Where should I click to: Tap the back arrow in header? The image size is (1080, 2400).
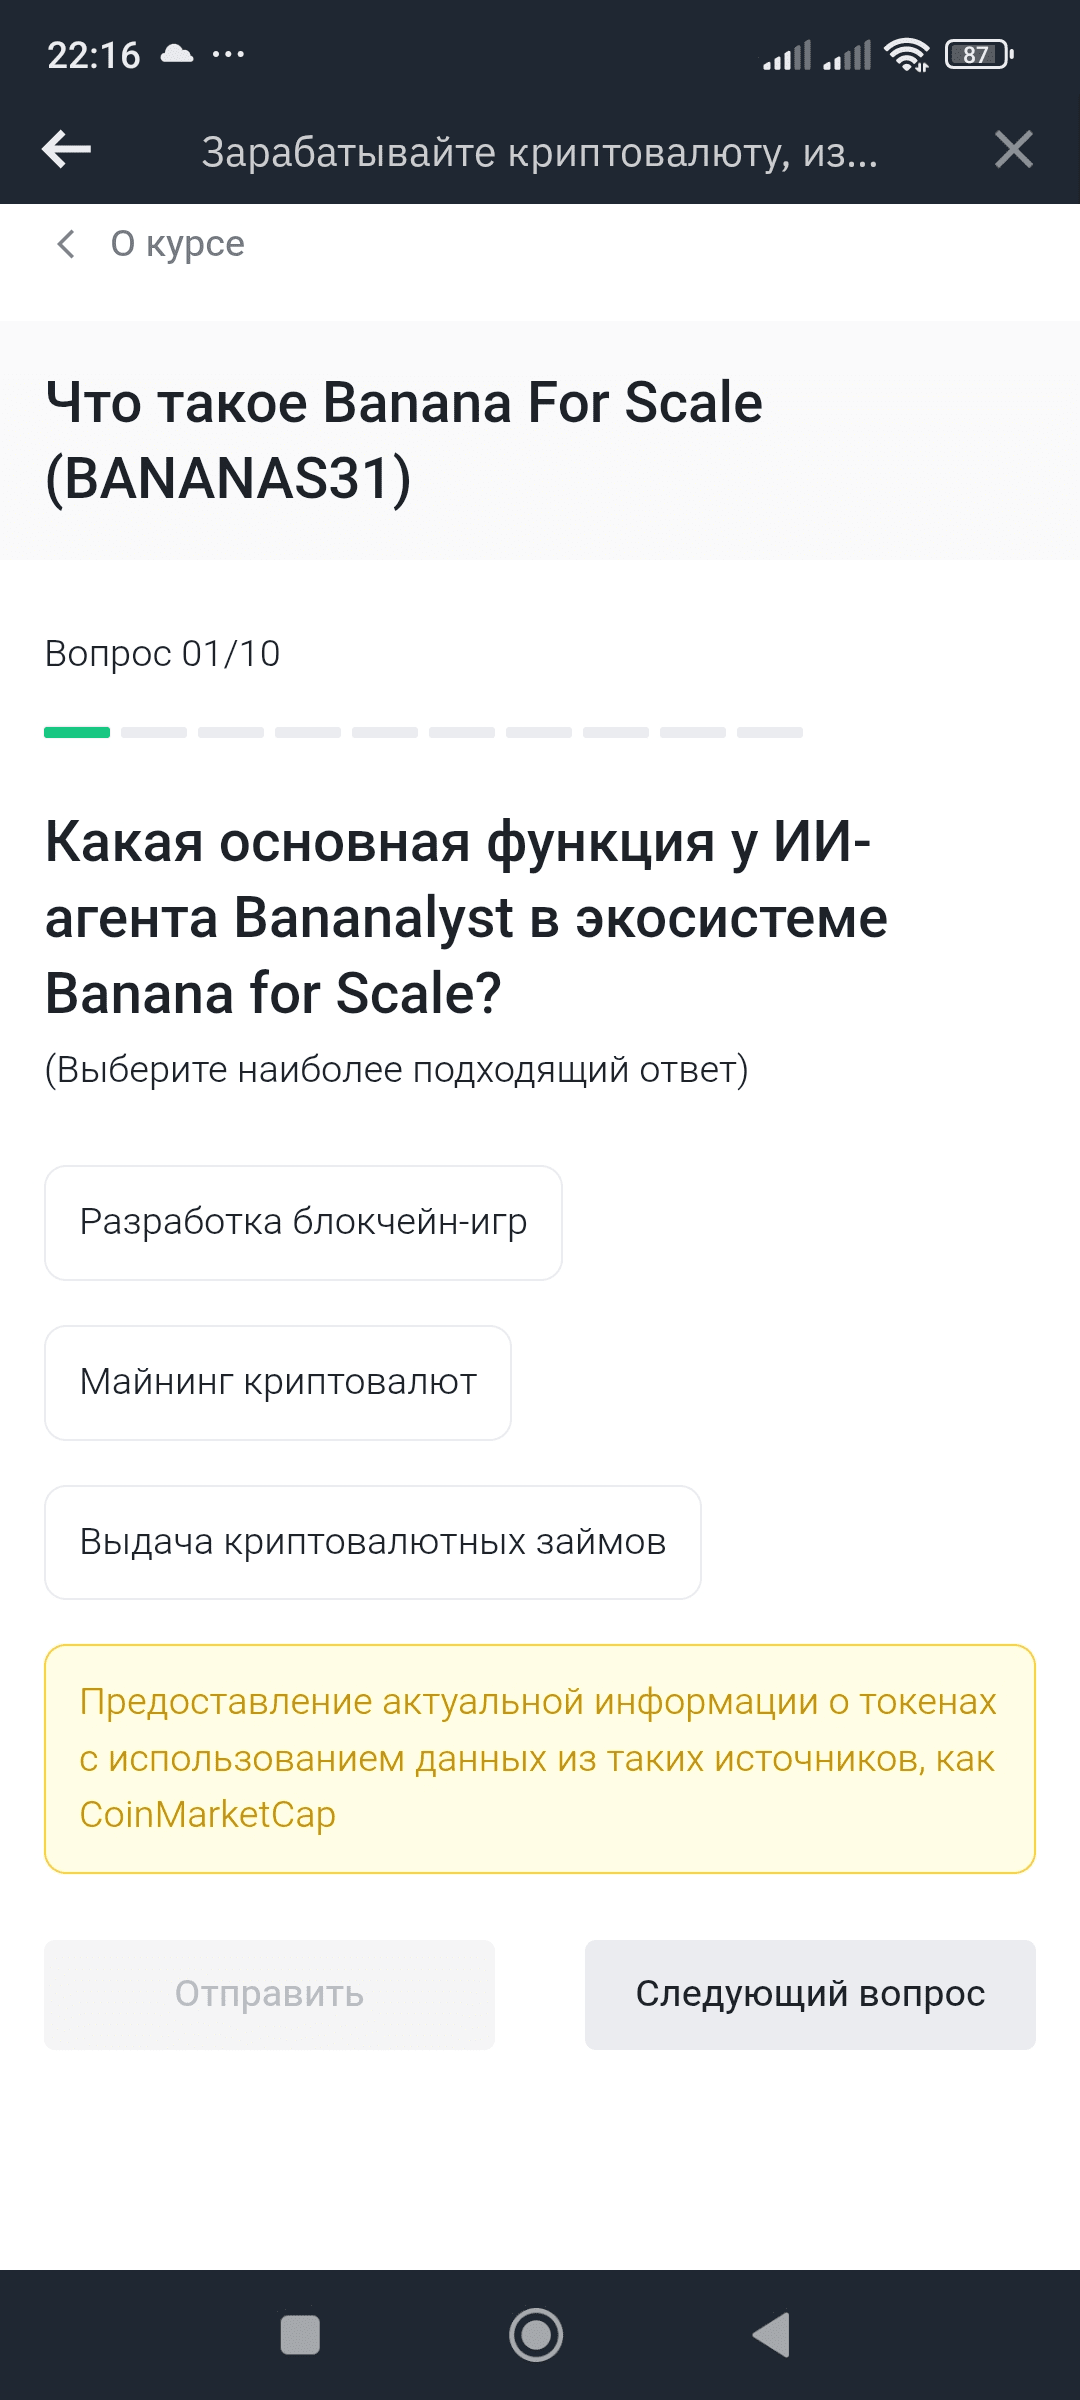point(66,150)
